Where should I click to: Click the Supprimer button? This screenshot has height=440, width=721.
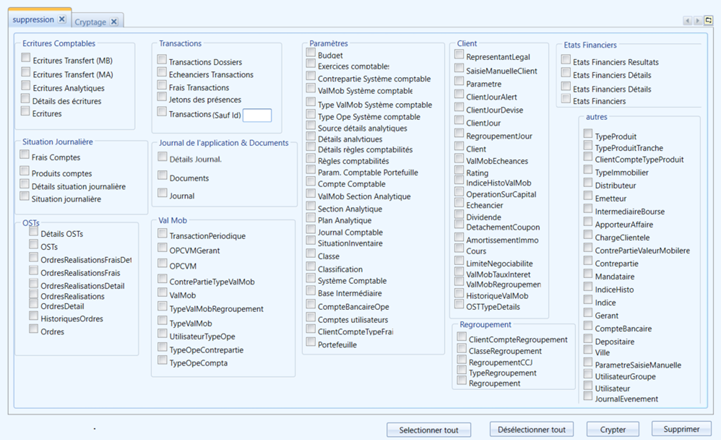pyautogui.click(x=681, y=429)
